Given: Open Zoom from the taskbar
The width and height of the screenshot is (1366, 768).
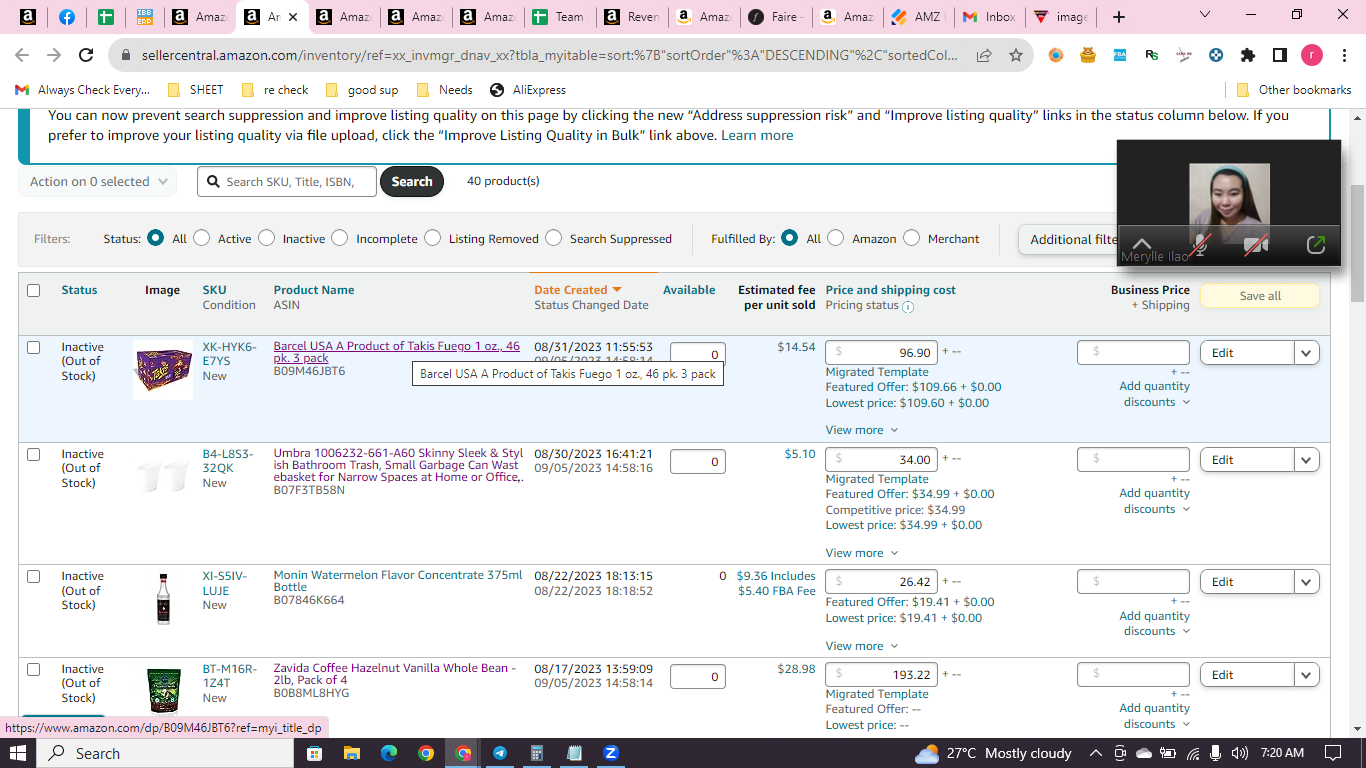Looking at the screenshot, I should click(610, 753).
